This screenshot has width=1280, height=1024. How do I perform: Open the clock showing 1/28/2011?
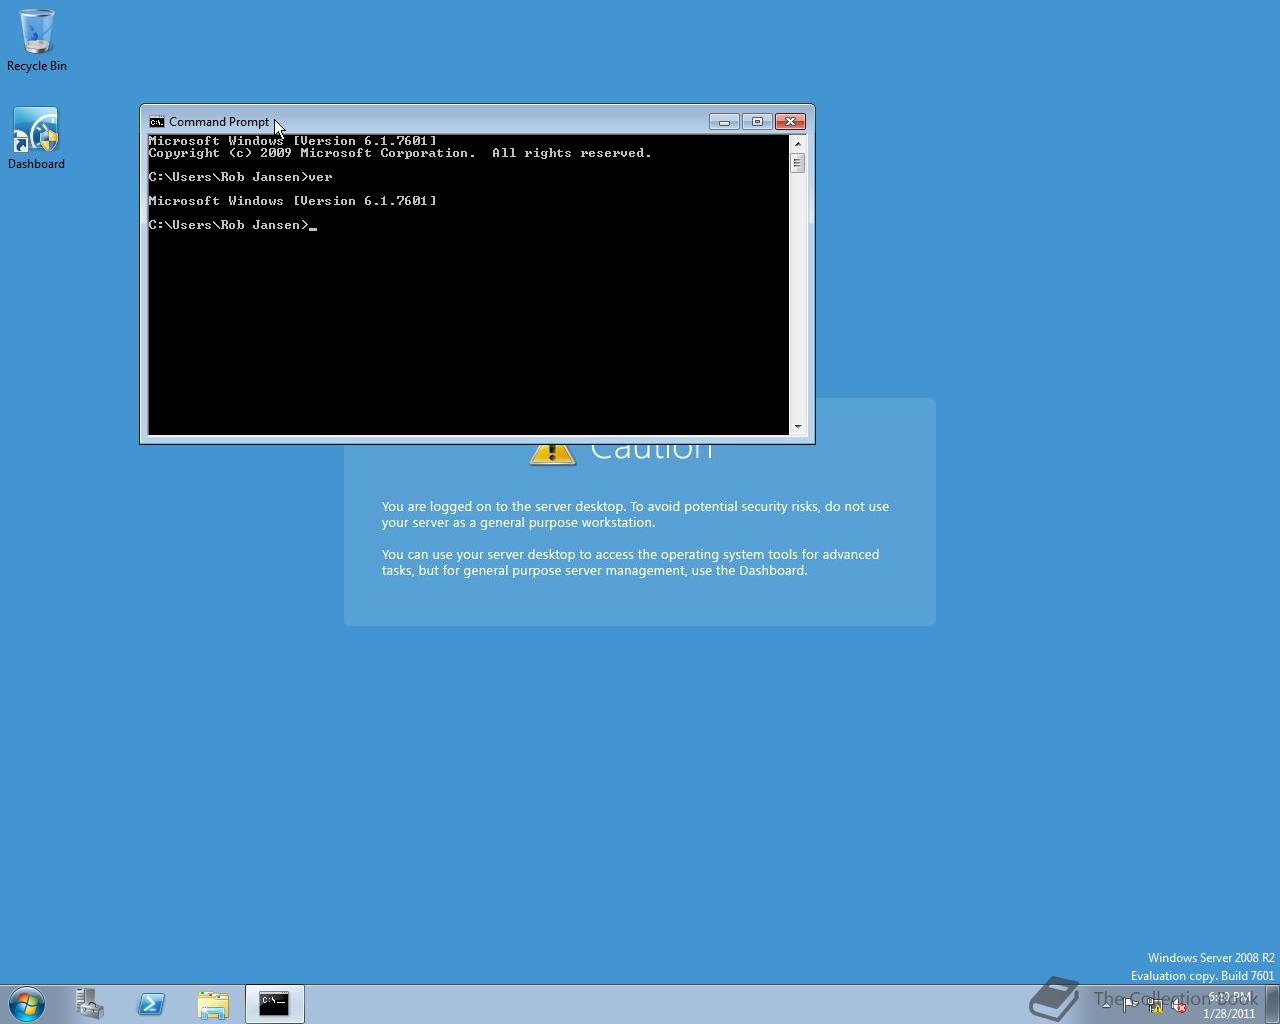point(1229,1005)
